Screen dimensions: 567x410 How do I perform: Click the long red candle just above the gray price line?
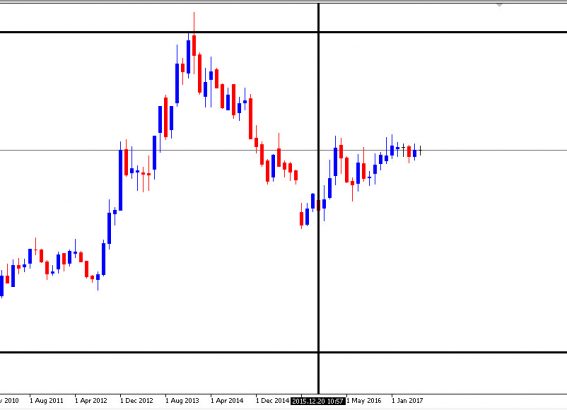coord(250,118)
